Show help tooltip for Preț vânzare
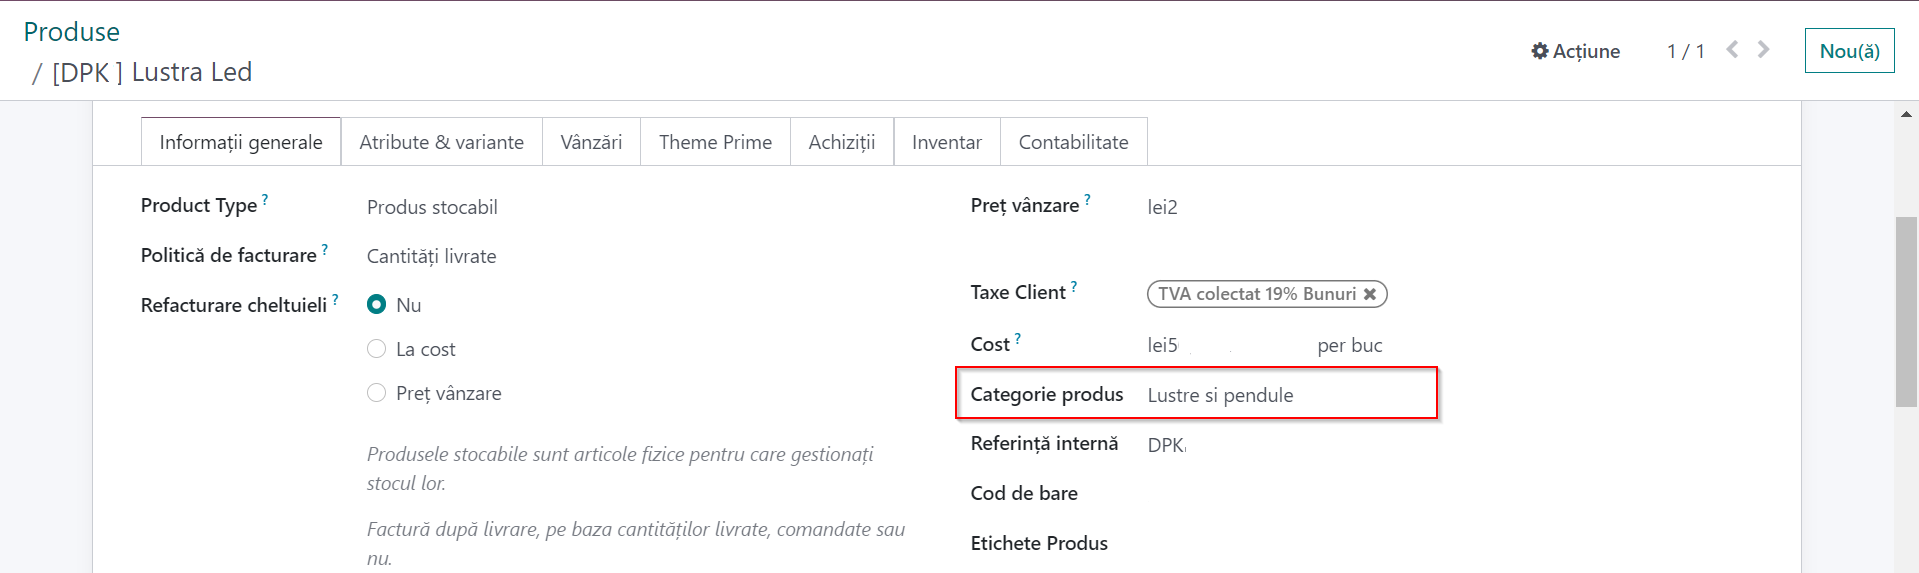Viewport: 1919px width, 573px height. tap(1087, 200)
